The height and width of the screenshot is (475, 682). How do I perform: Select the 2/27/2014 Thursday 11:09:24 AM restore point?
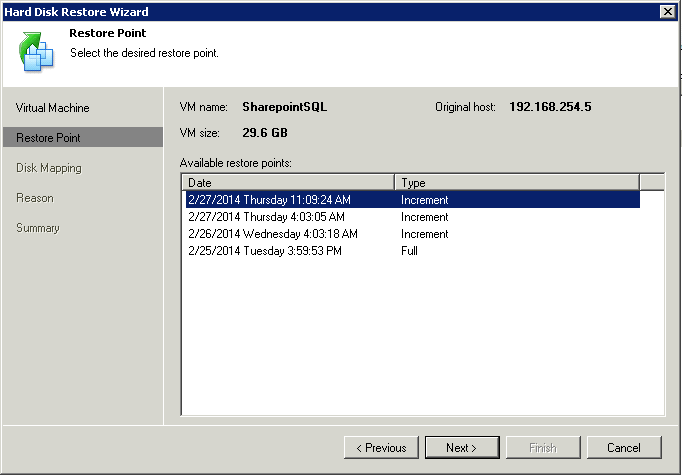point(413,200)
